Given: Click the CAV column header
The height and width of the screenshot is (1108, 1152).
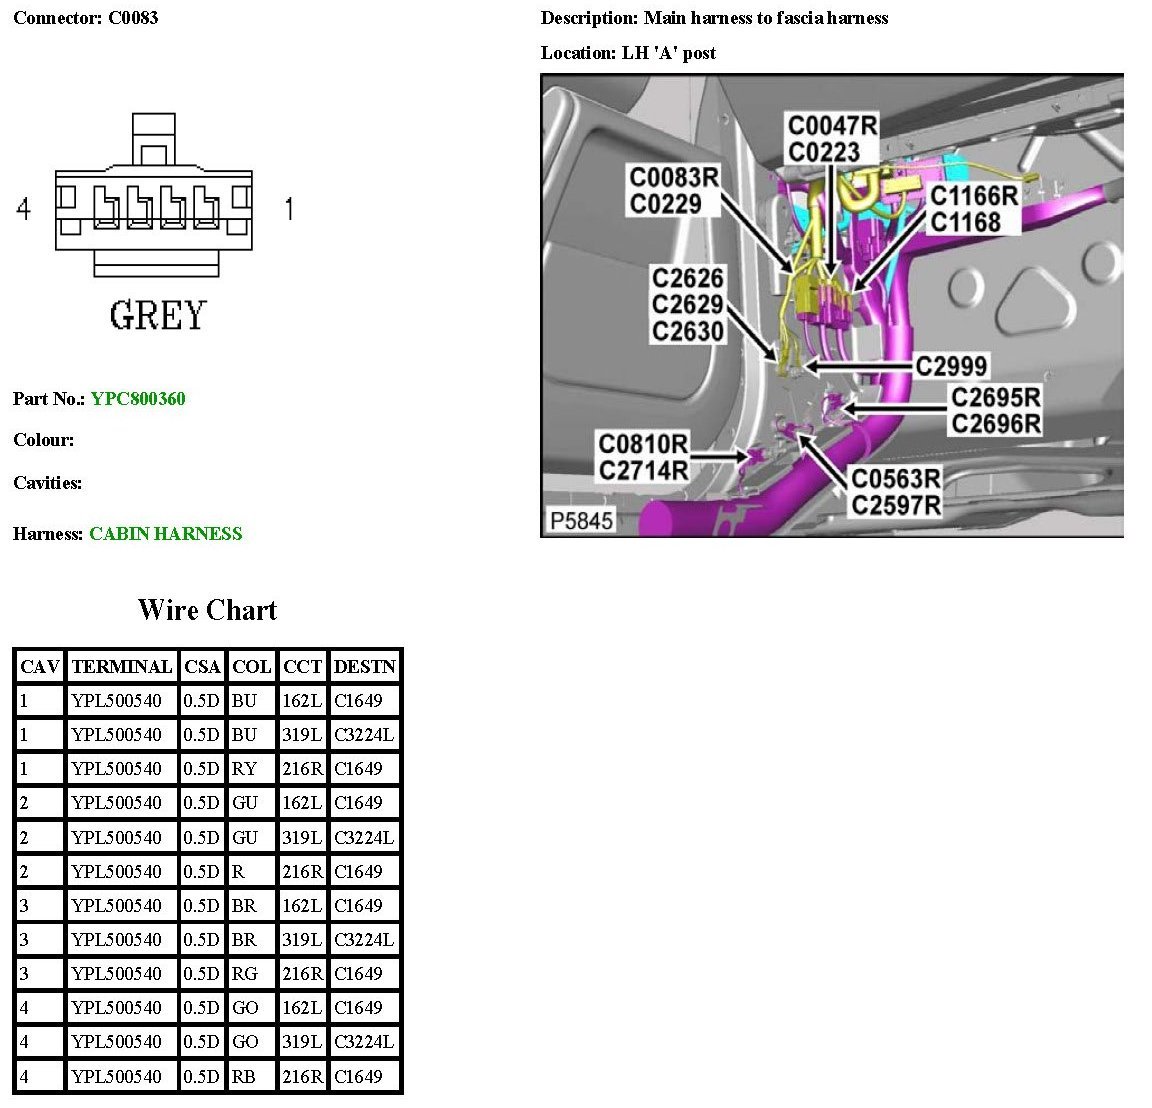Looking at the screenshot, I should [40, 666].
